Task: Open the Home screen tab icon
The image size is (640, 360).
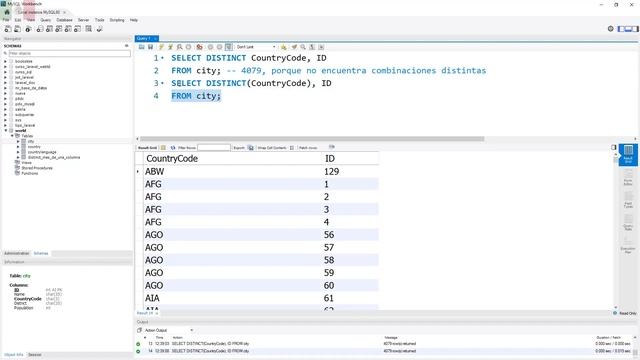Action: [7, 12]
